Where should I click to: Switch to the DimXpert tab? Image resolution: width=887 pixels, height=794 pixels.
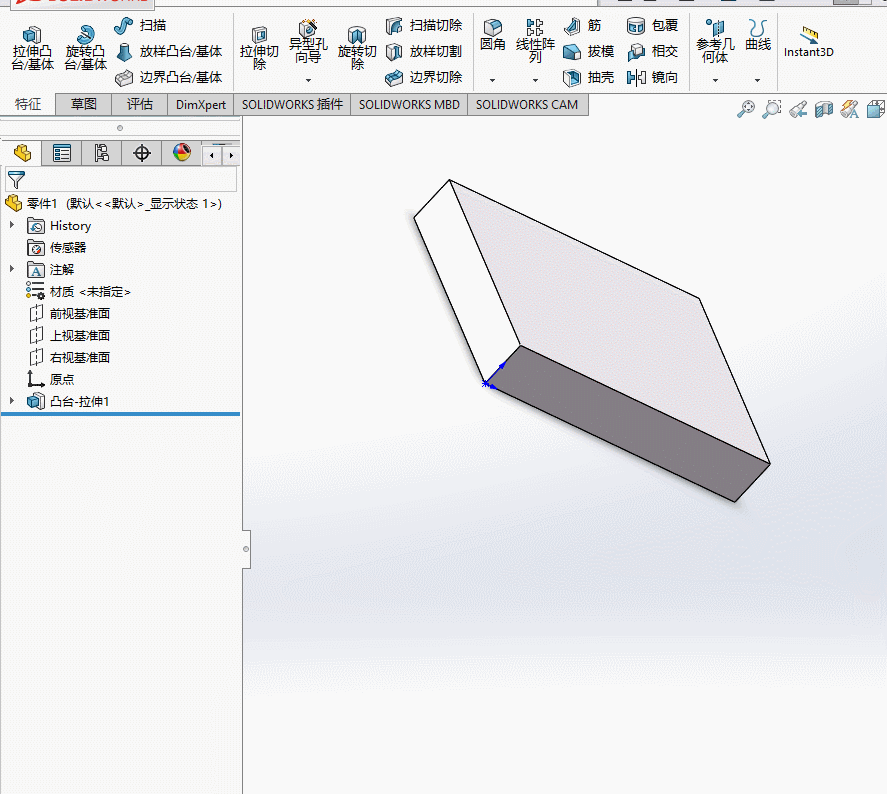200,105
